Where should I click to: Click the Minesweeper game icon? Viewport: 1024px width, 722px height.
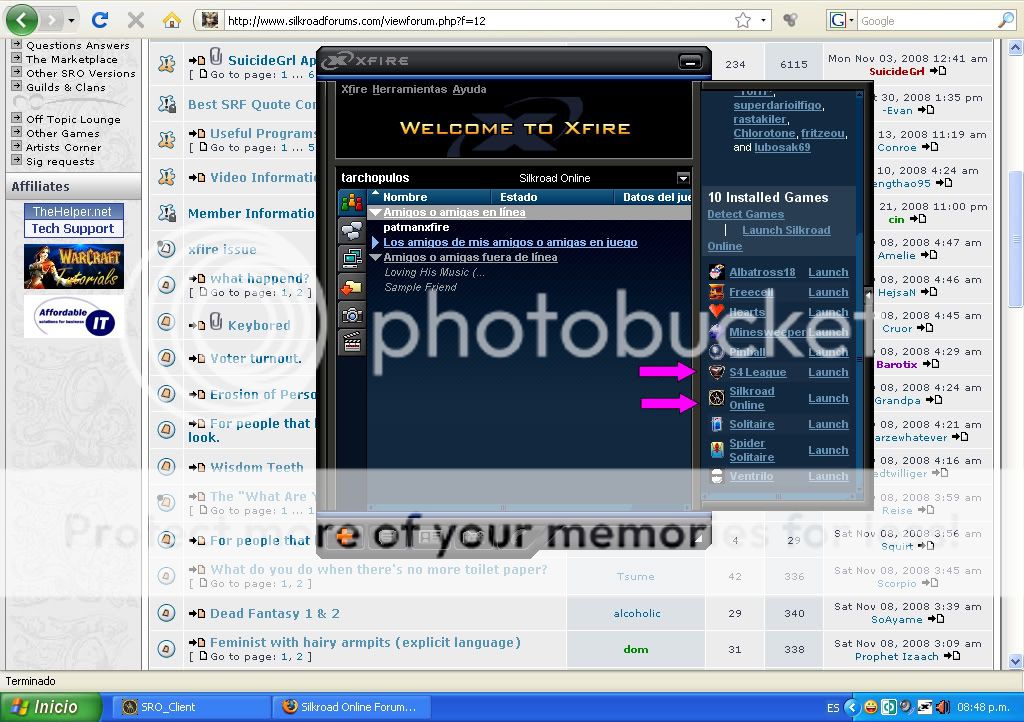[x=714, y=331]
